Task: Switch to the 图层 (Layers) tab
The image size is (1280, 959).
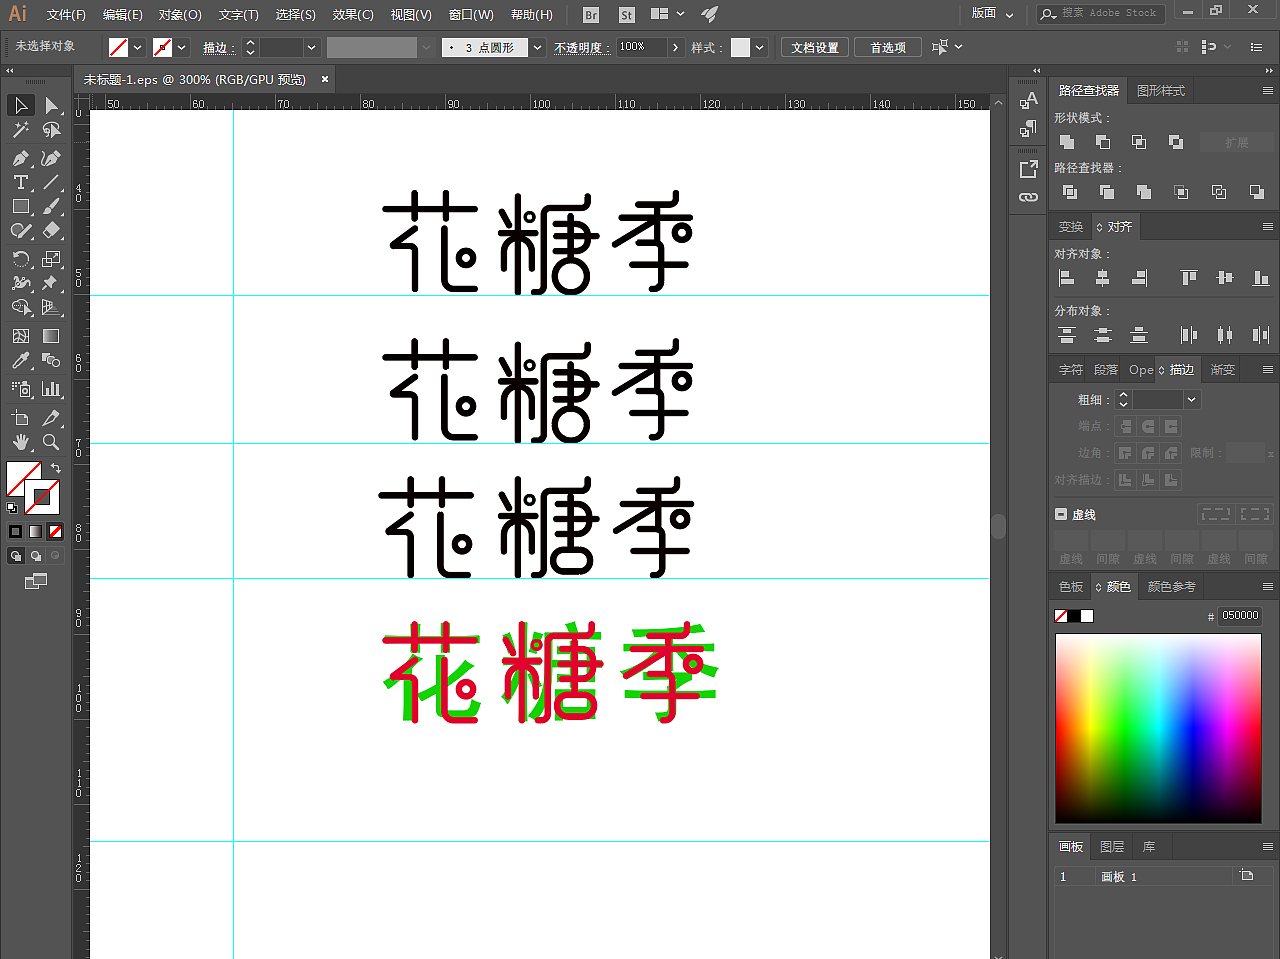Action: click(x=1111, y=845)
